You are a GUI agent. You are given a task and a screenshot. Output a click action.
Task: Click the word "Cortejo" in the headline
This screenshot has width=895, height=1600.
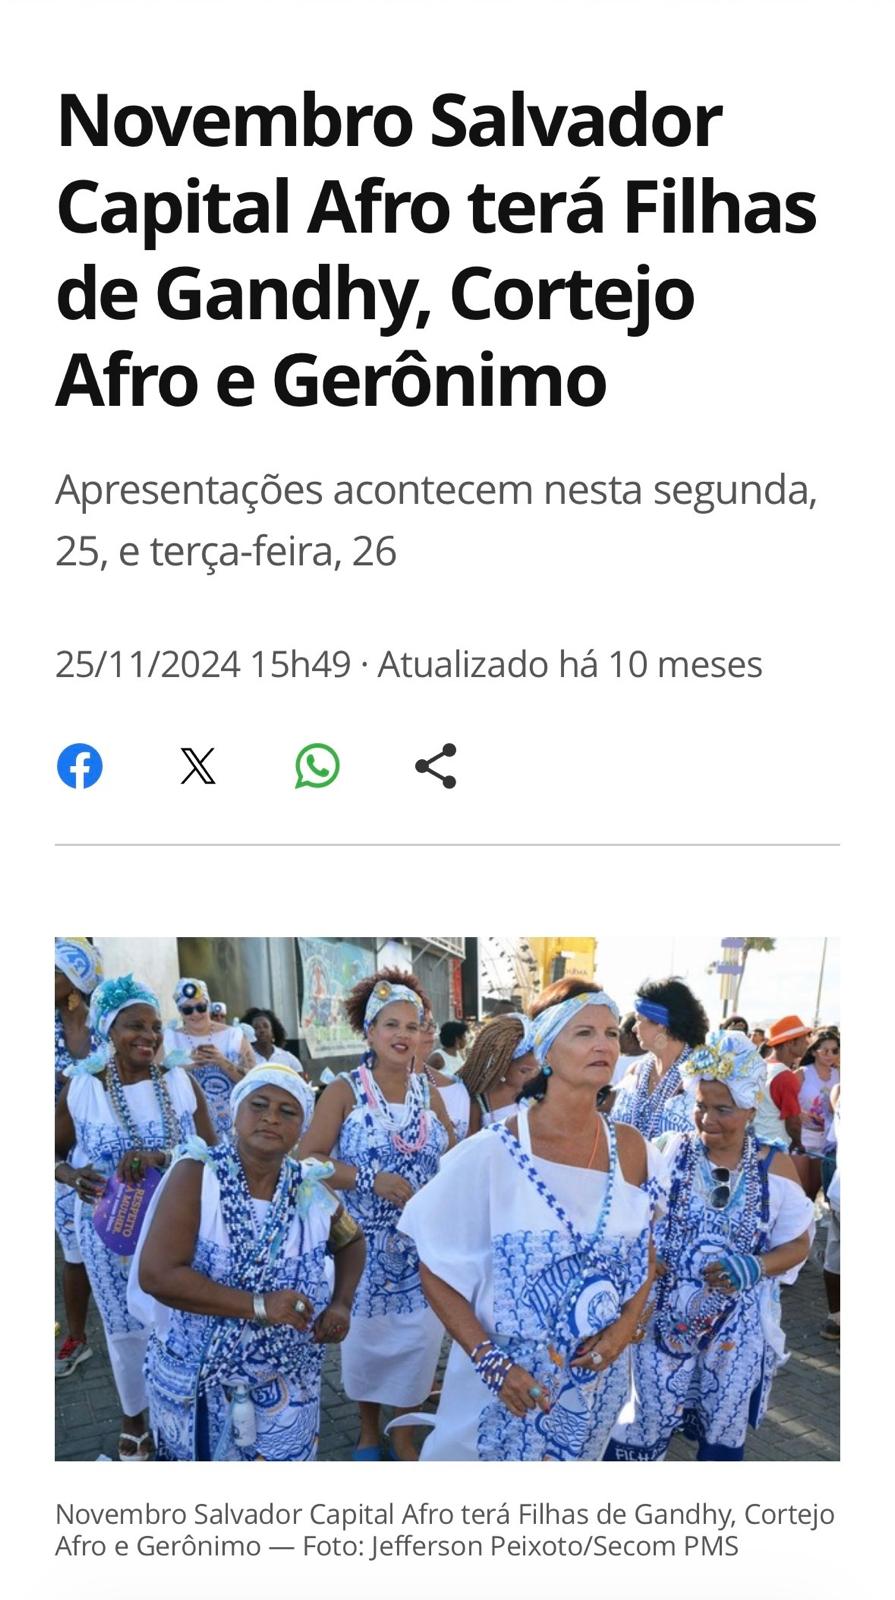pyautogui.click(x=572, y=294)
